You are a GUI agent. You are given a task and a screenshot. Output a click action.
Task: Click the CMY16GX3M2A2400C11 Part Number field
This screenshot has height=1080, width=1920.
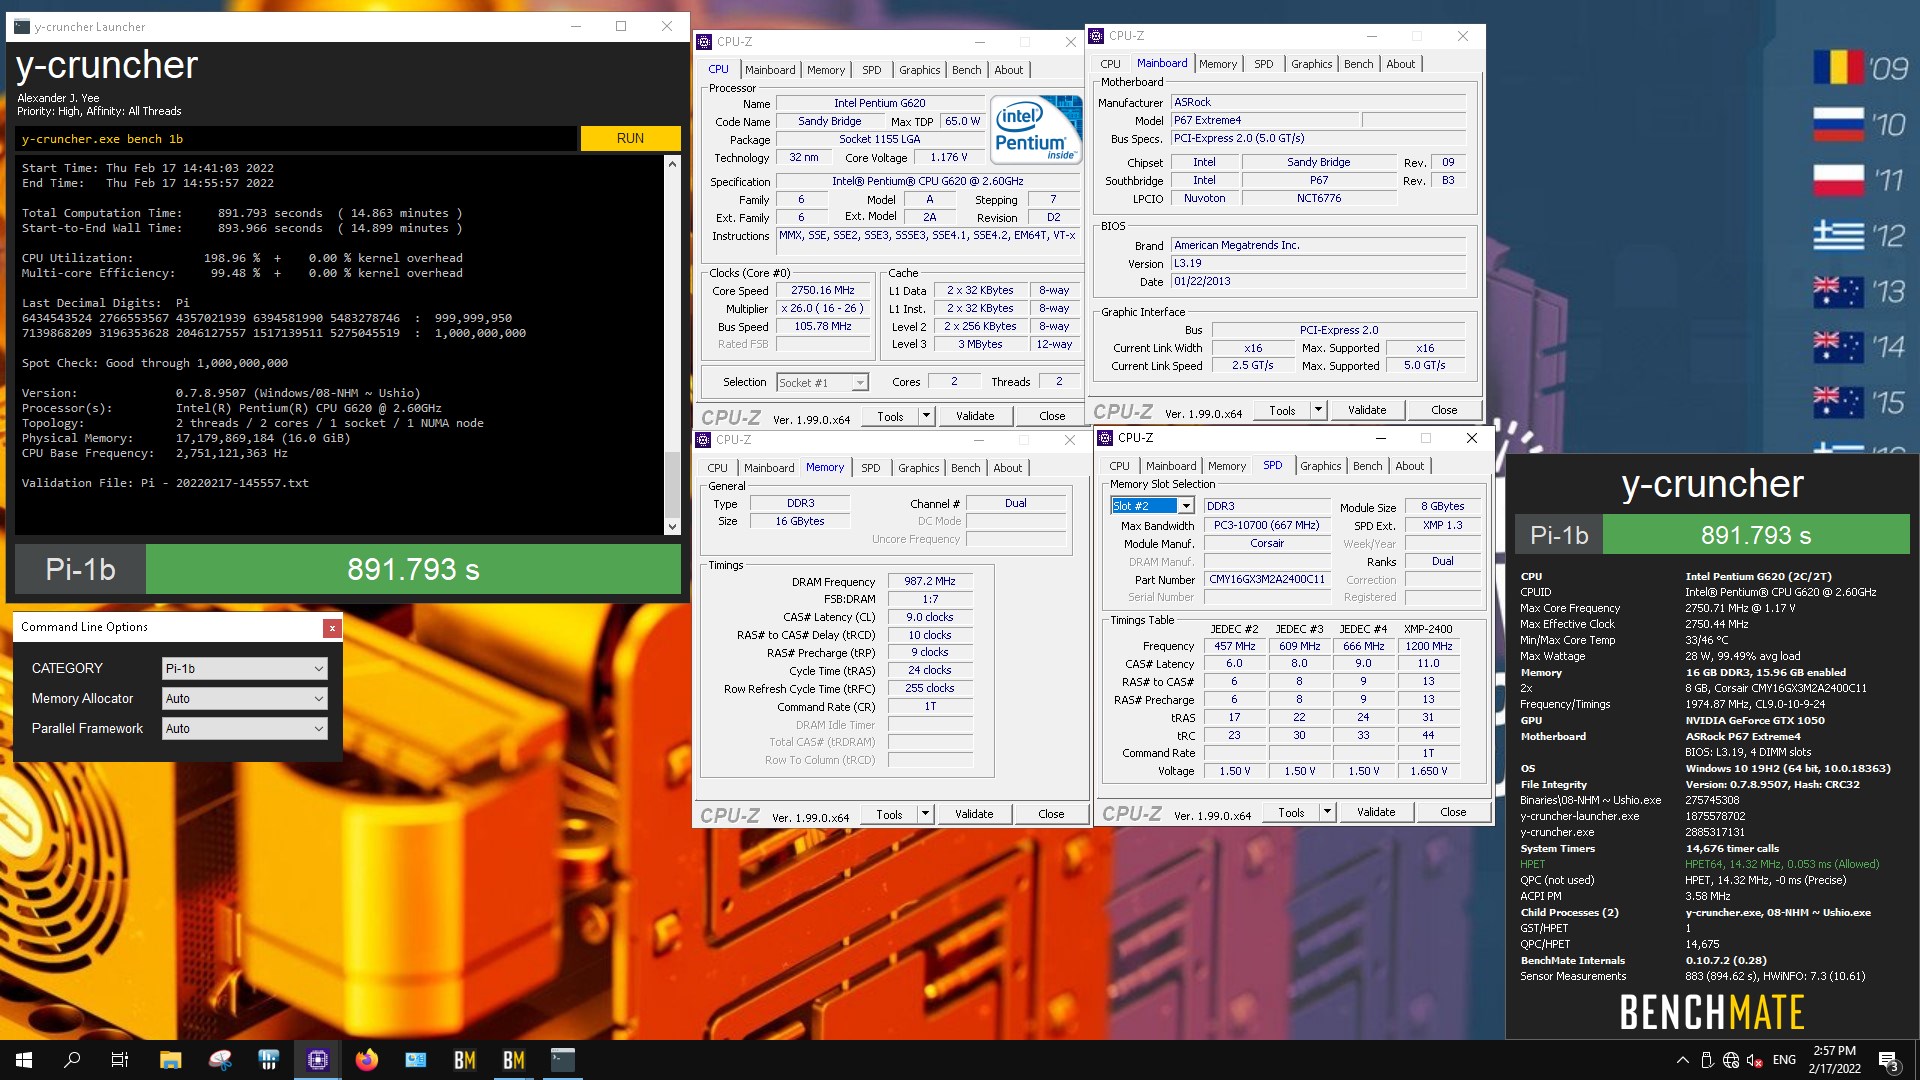(x=1266, y=580)
